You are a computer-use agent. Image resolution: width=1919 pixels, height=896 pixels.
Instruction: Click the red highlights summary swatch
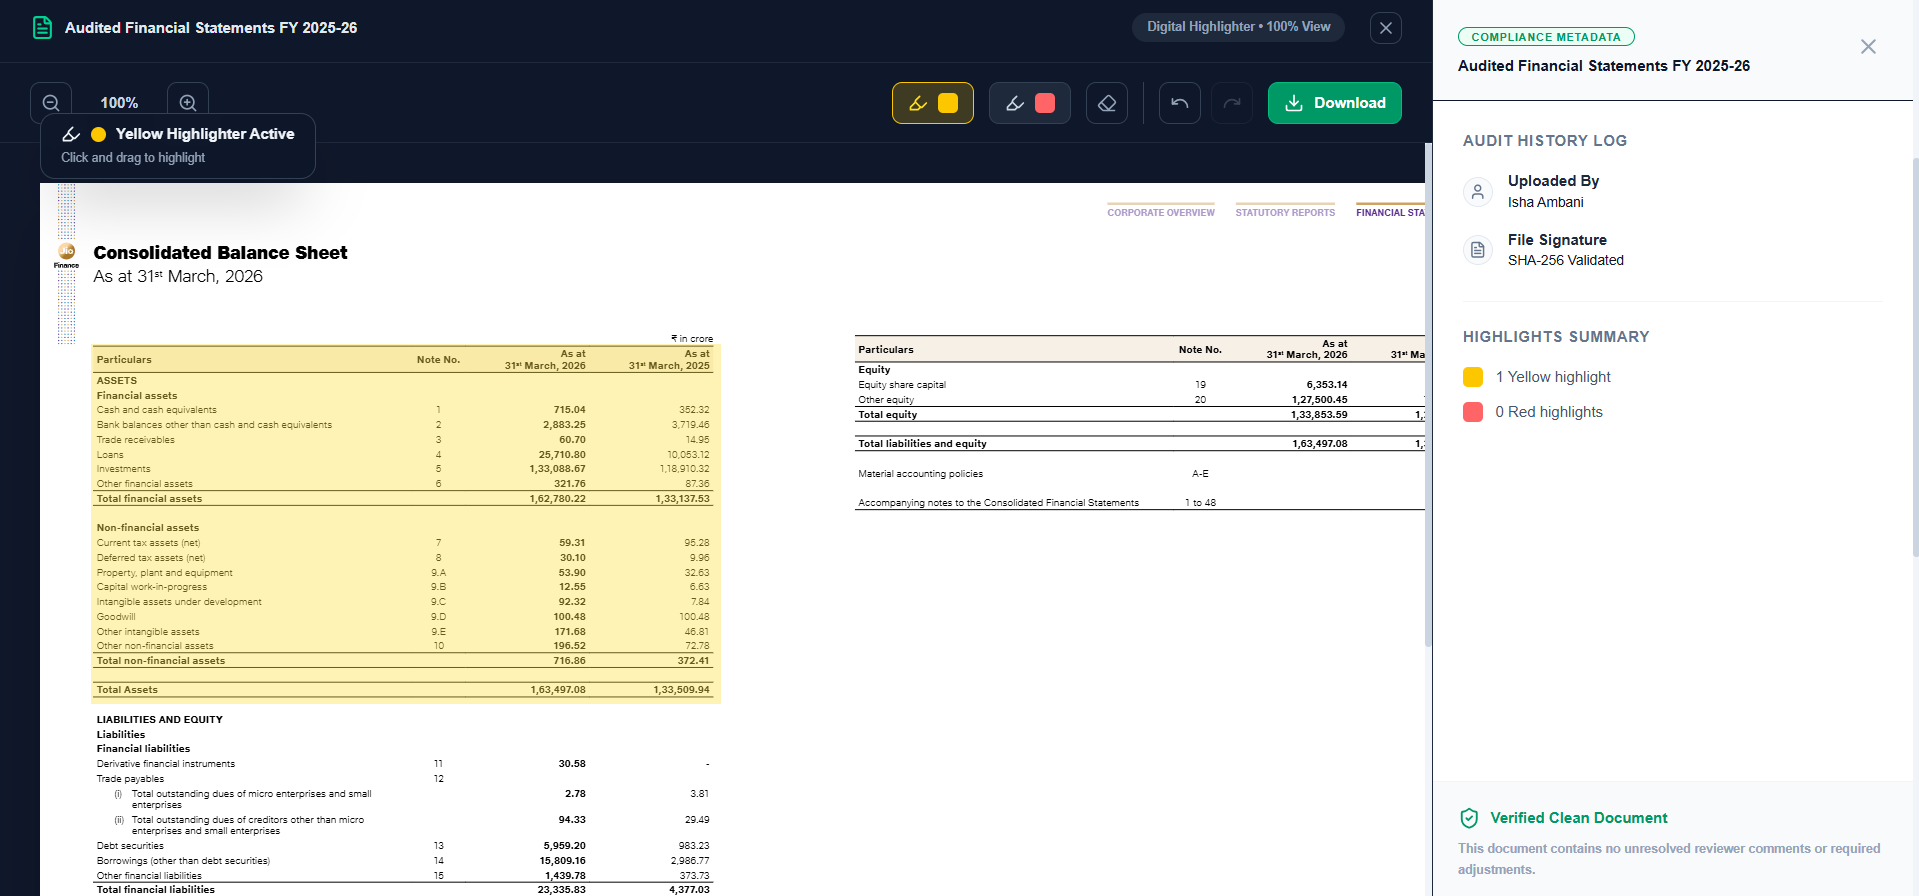pos(1473,412)
